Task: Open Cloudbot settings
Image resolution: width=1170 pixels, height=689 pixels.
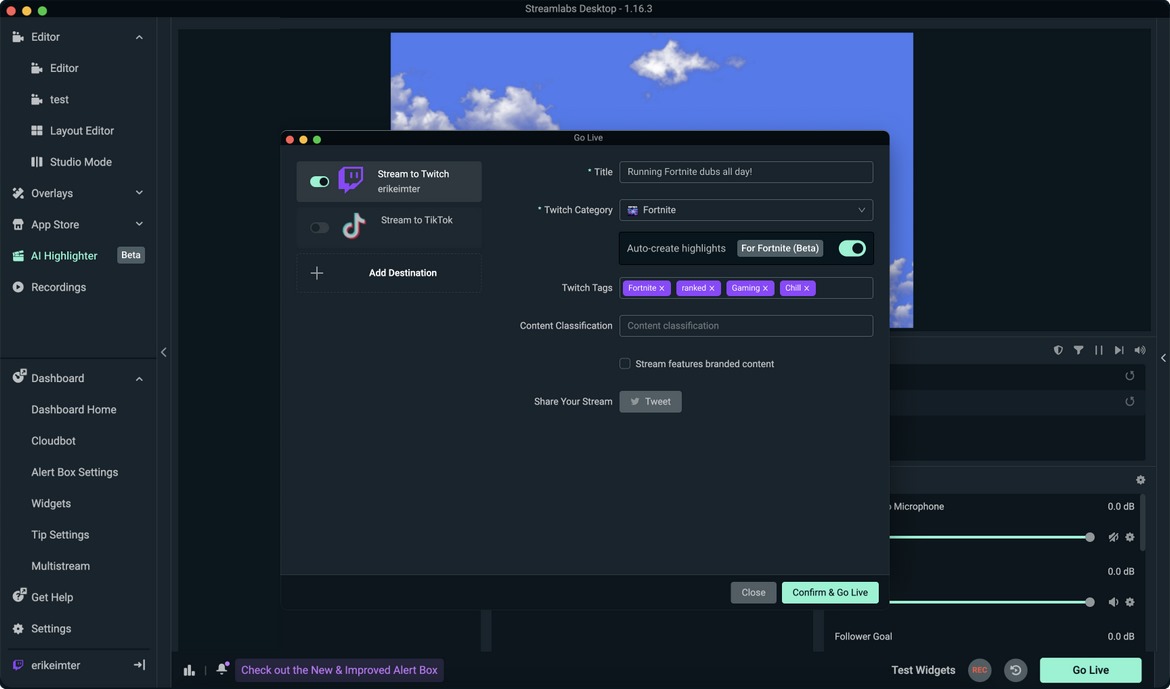Action: 53,440
